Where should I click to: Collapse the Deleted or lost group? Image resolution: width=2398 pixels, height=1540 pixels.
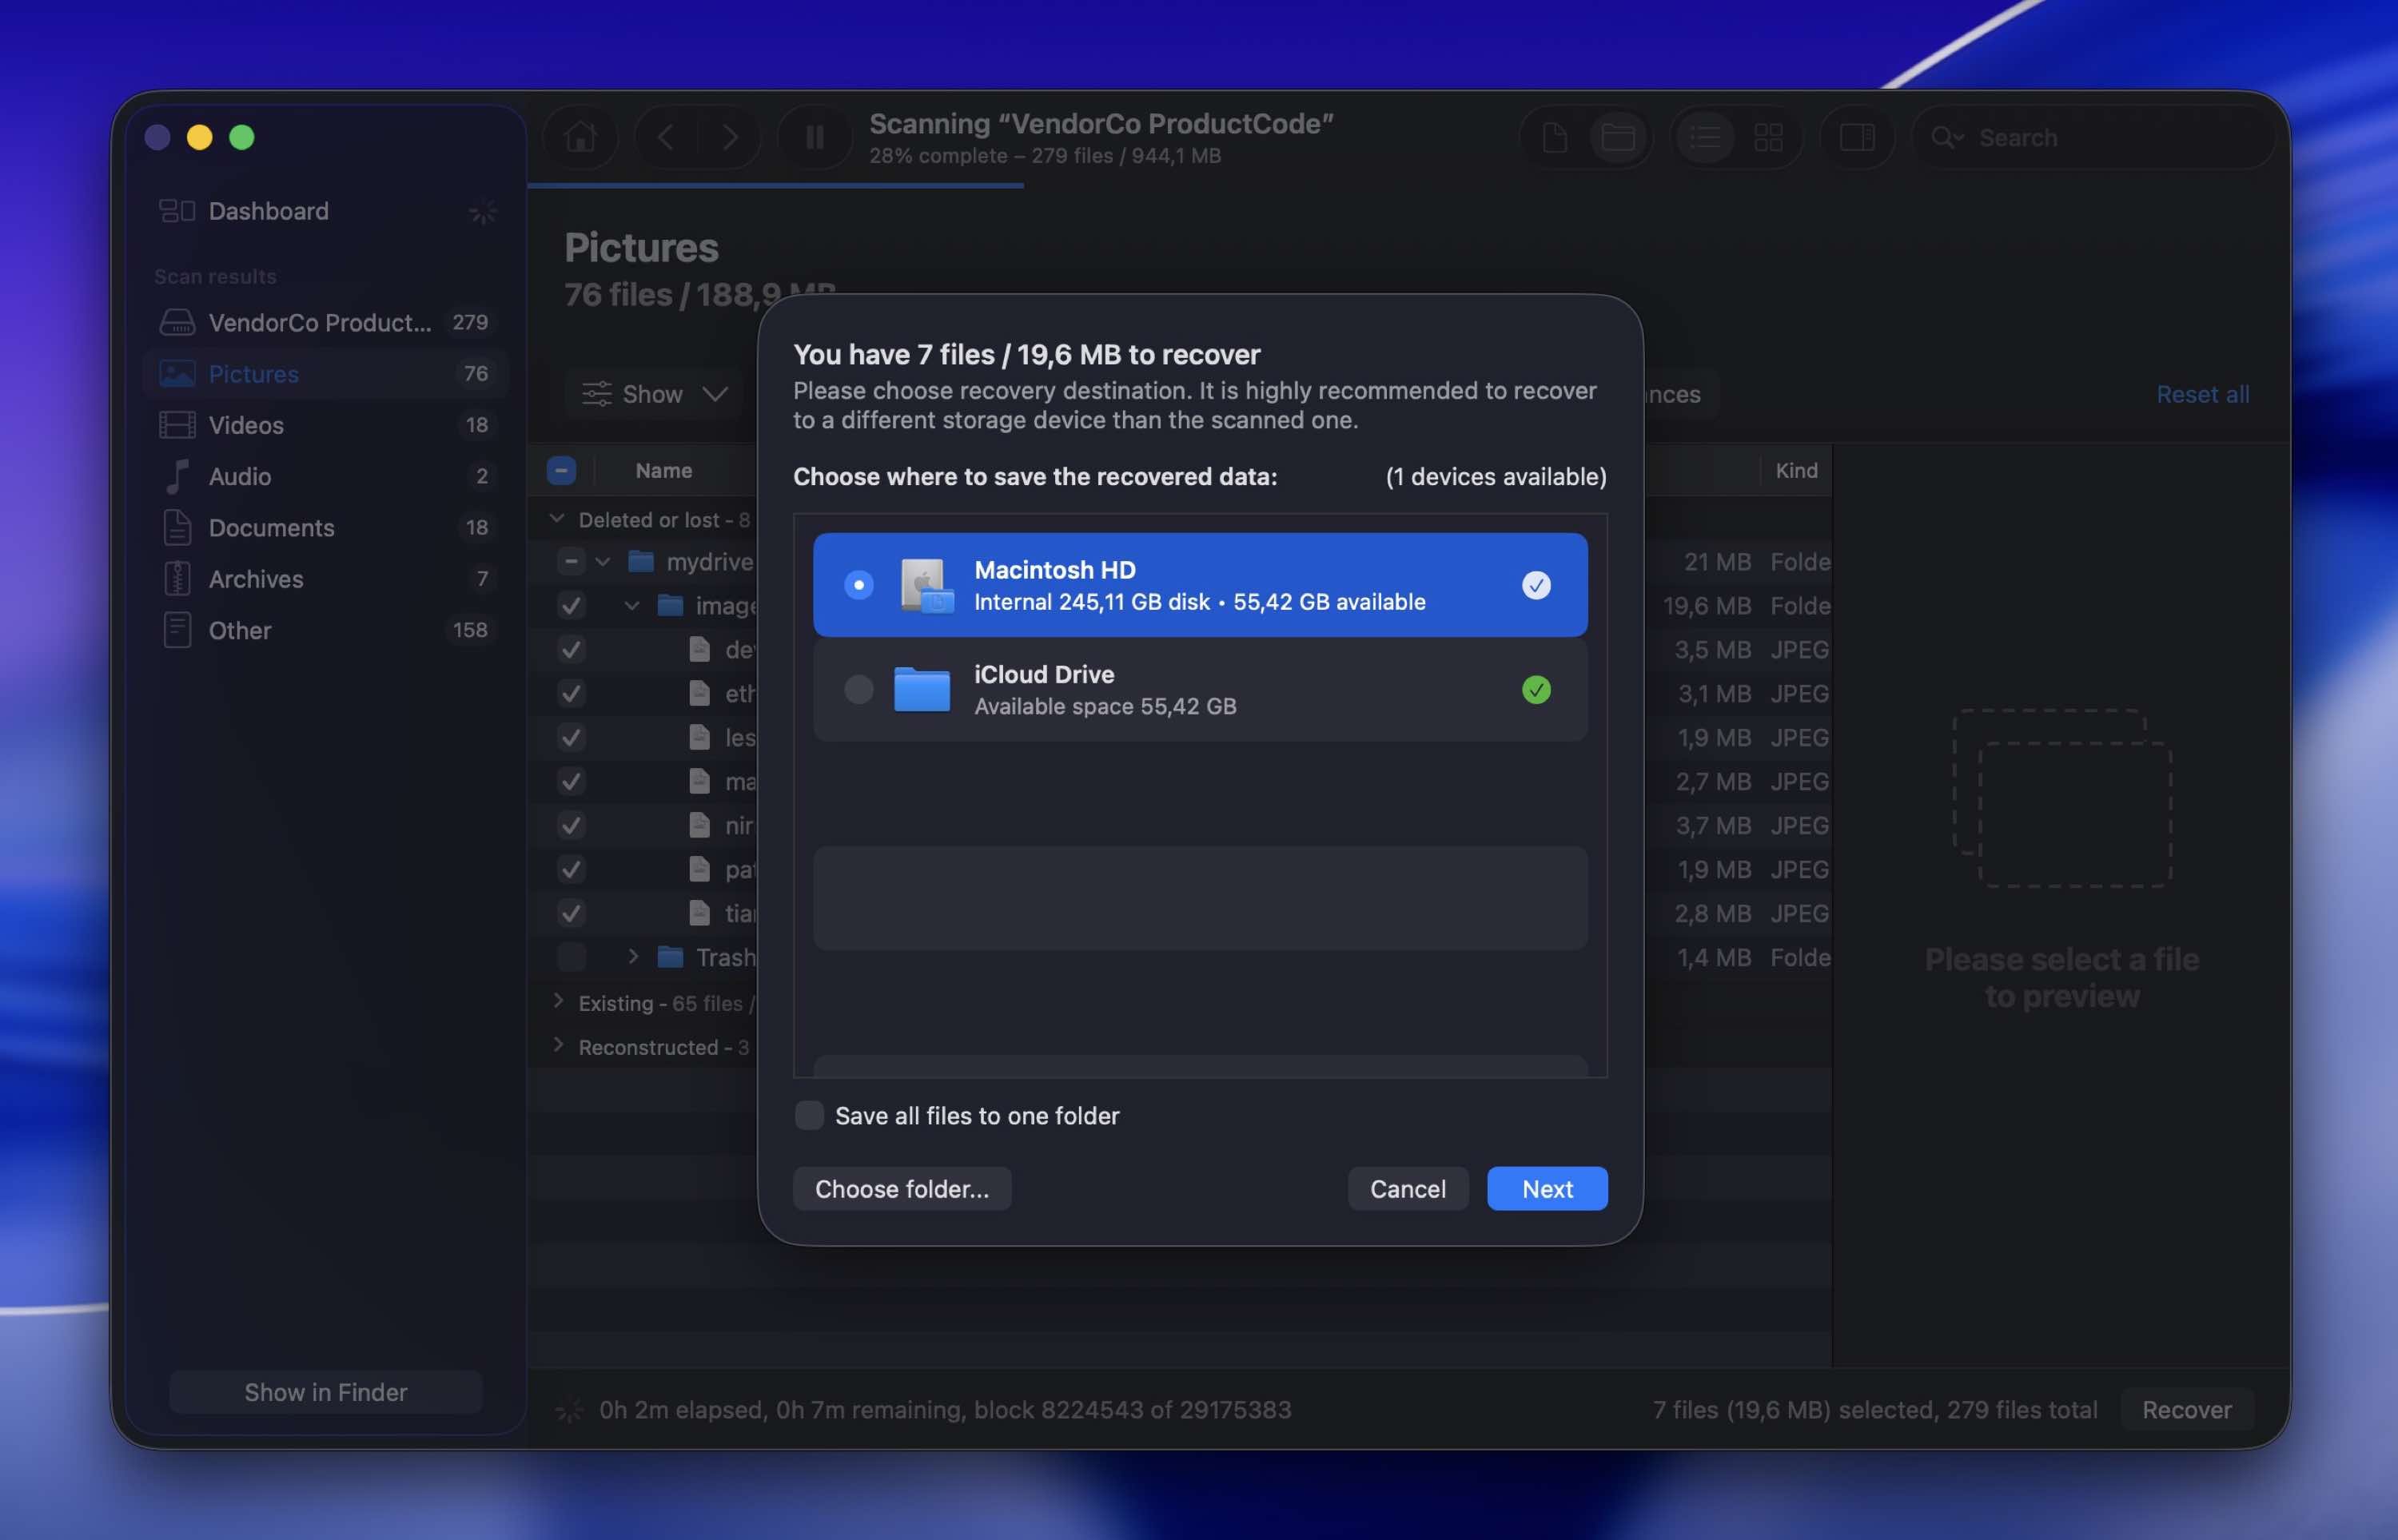(x=558, y=518)
